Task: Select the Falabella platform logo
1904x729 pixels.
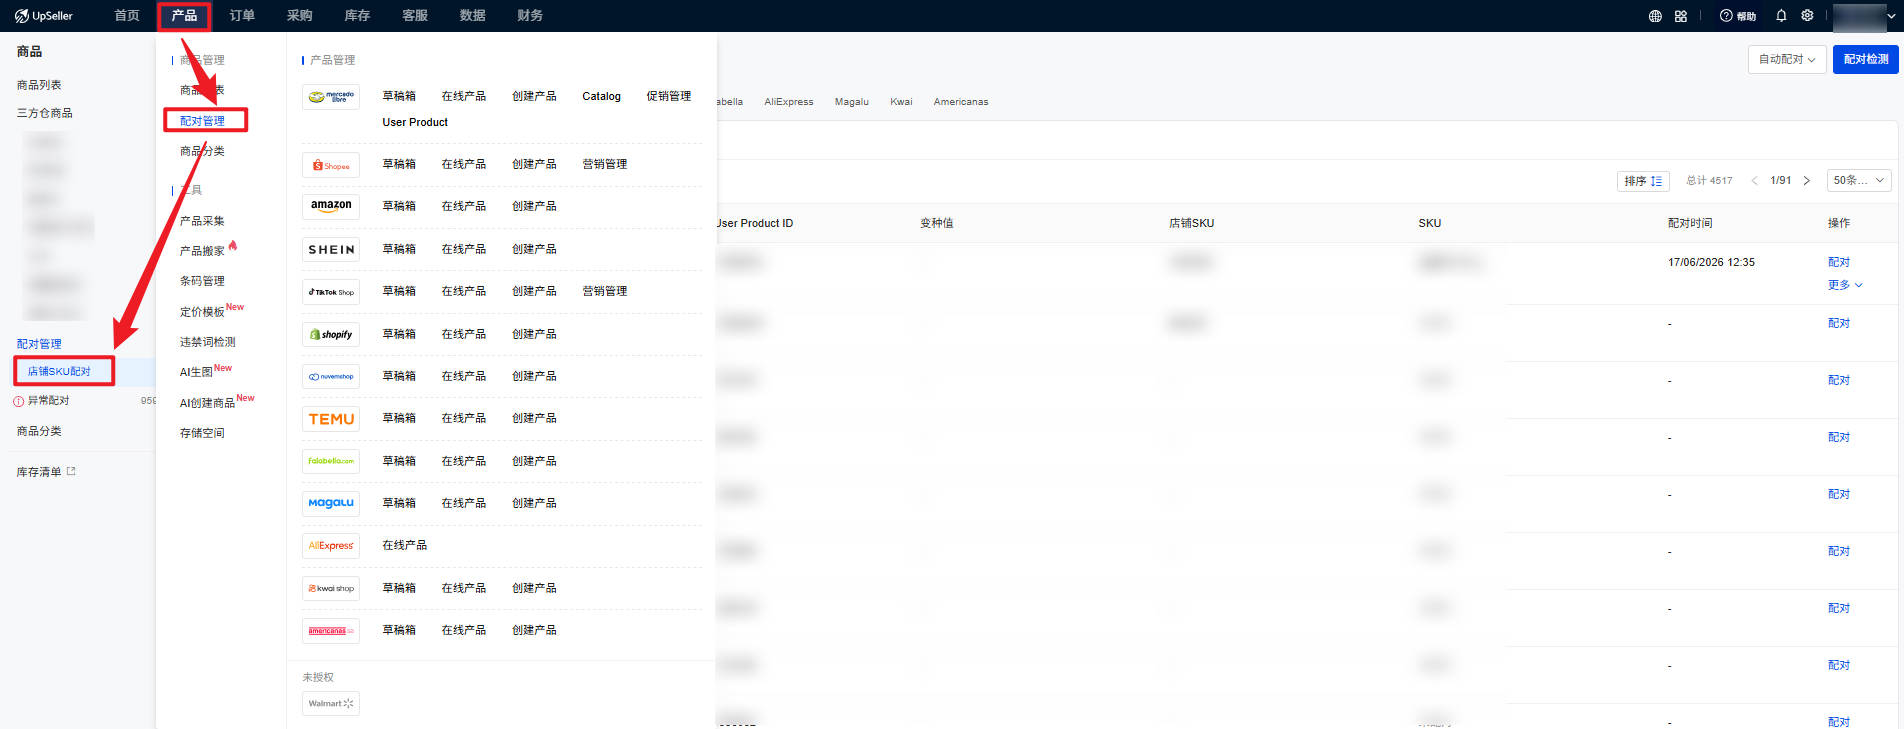Action: [331, 462]
